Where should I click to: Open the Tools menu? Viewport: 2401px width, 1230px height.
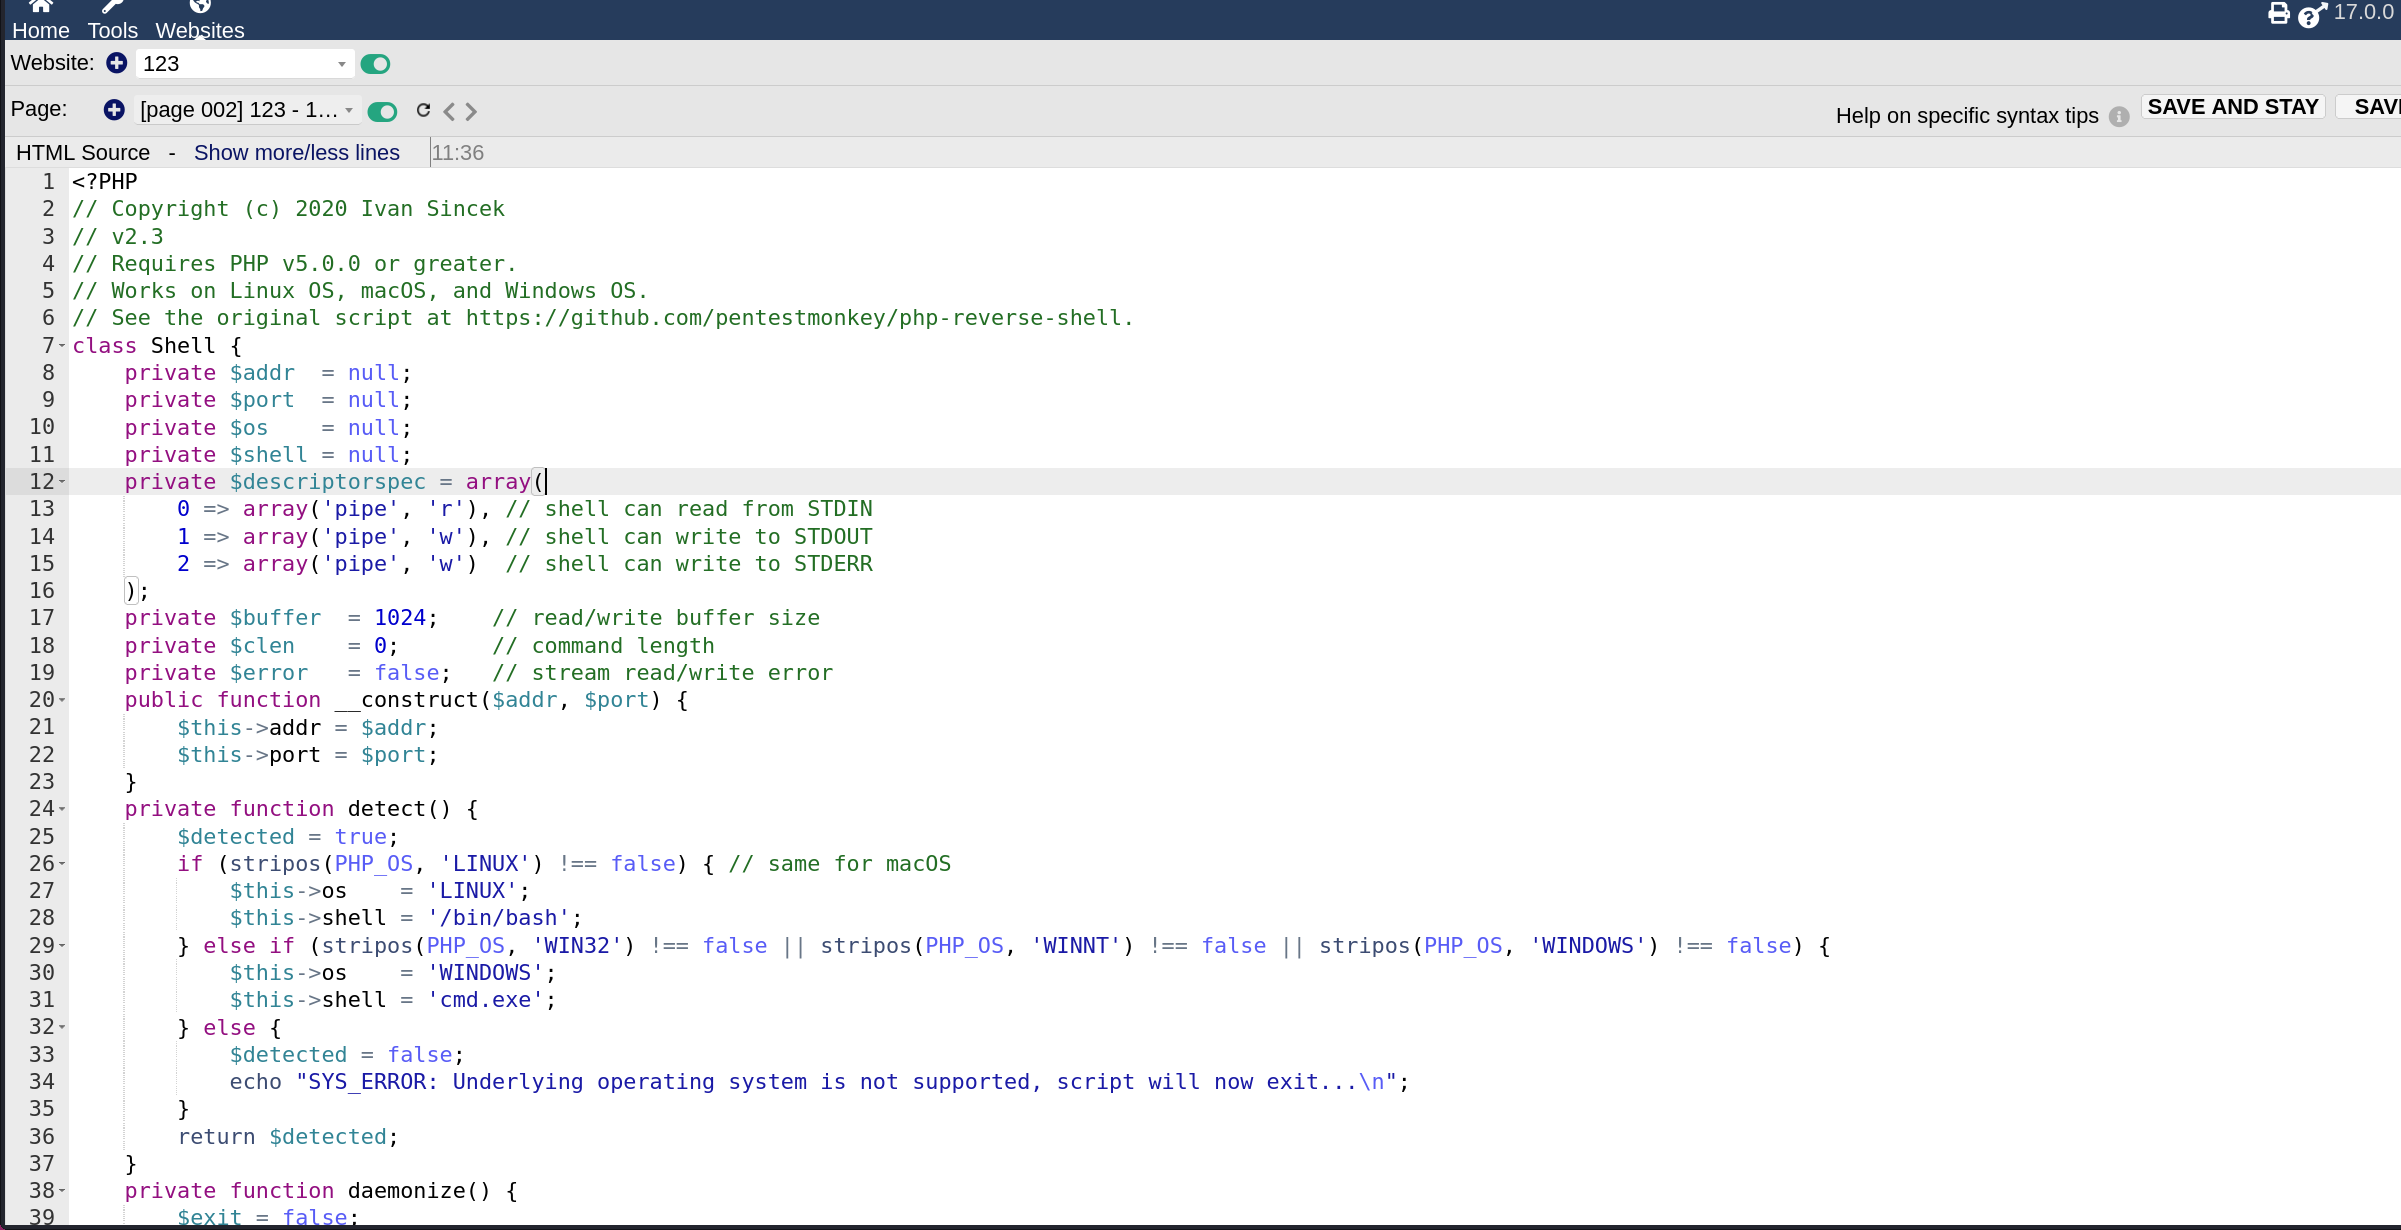point(112,20)
